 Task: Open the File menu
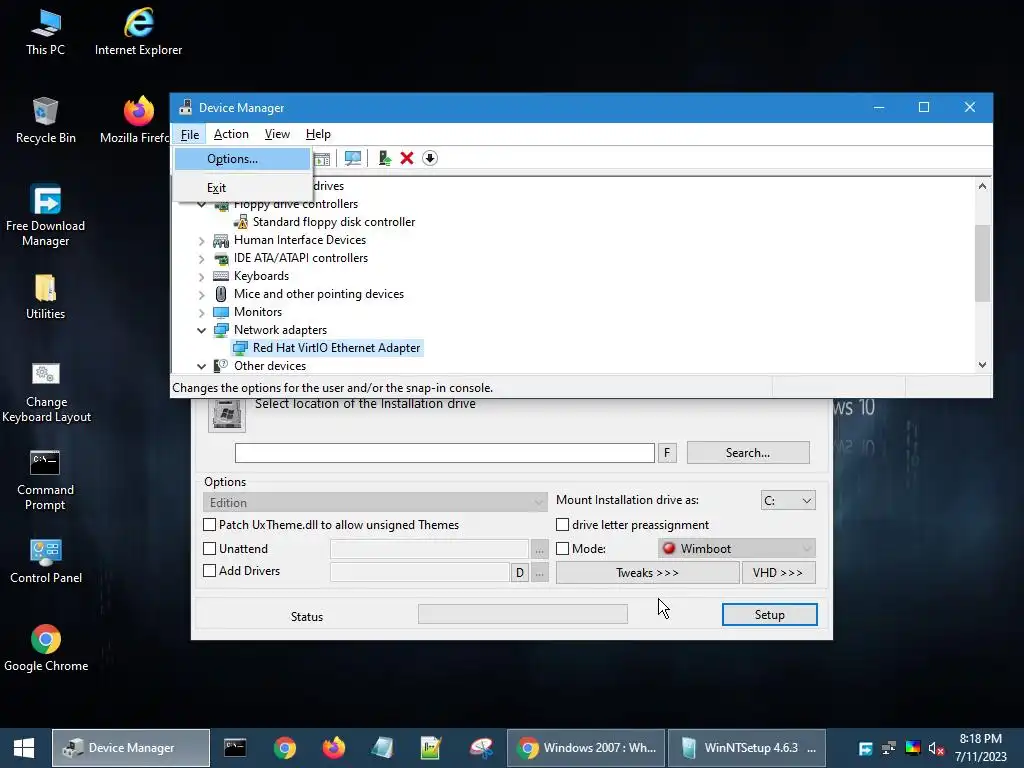[x=190, y=135]
